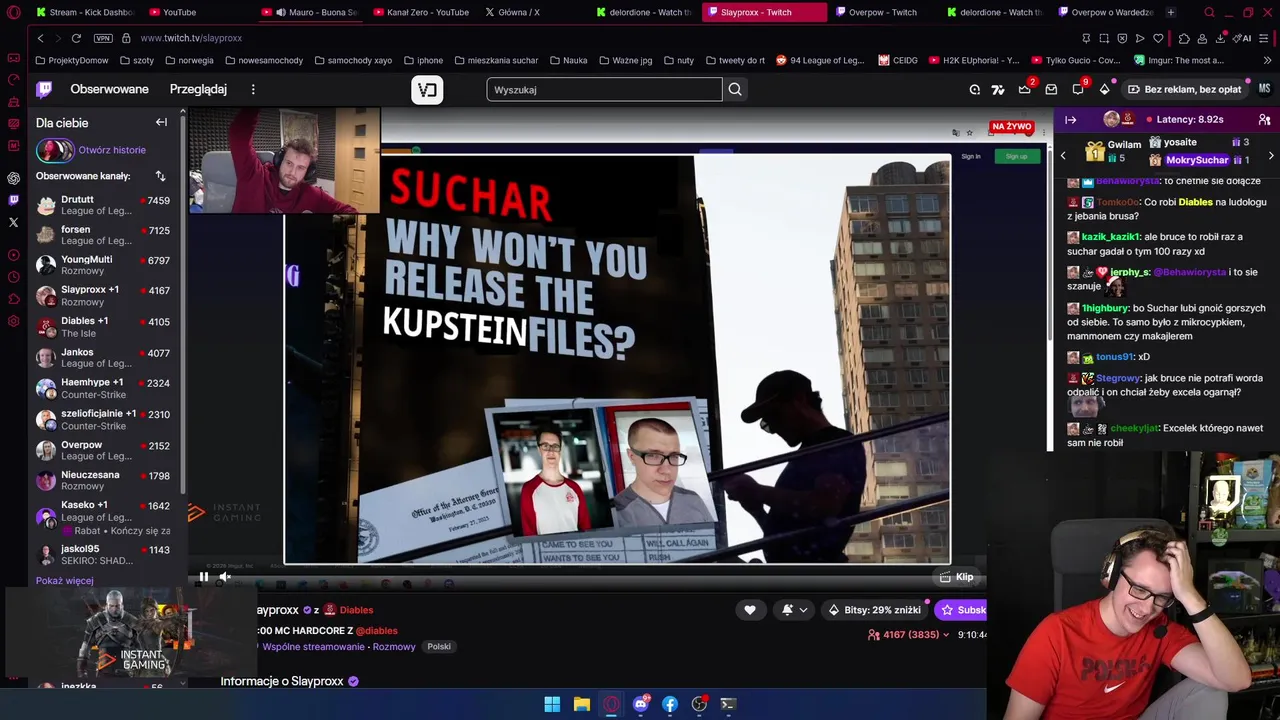Screen dimensions: 1280x720
Task: Open whispers chat bubble icon
Action: tap(1078, 89)
